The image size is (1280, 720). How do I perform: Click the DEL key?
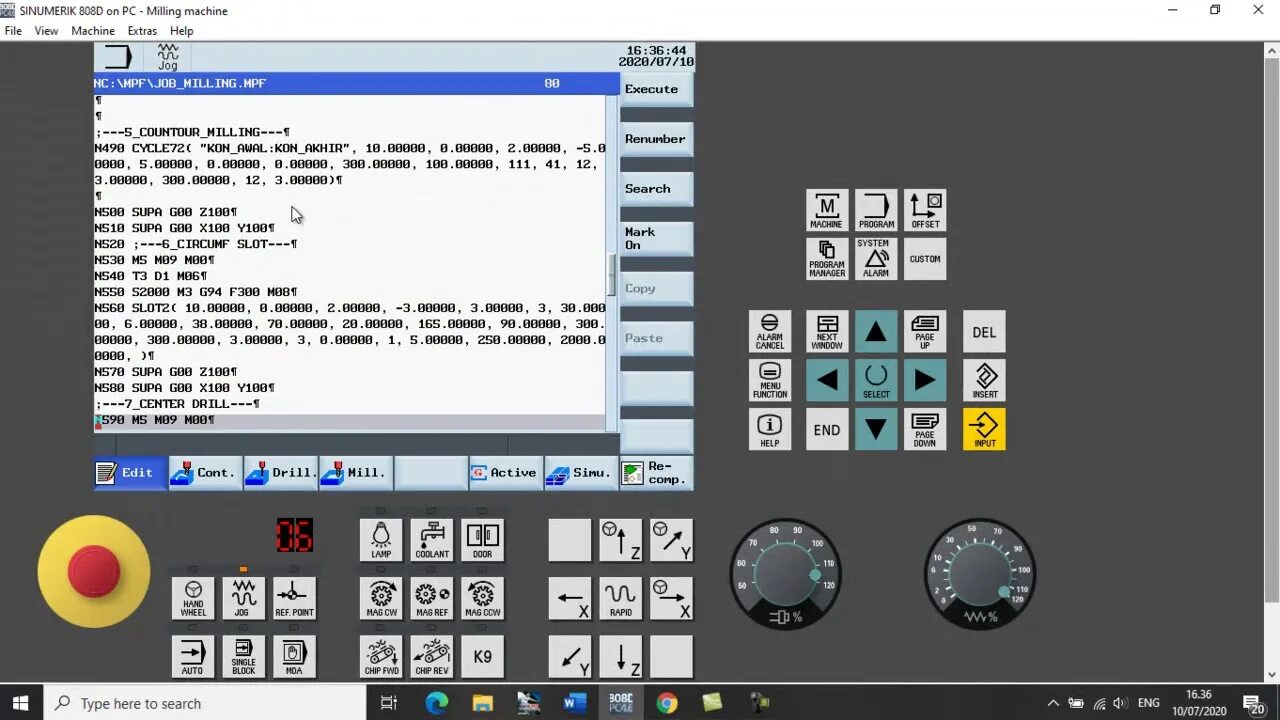984,331
